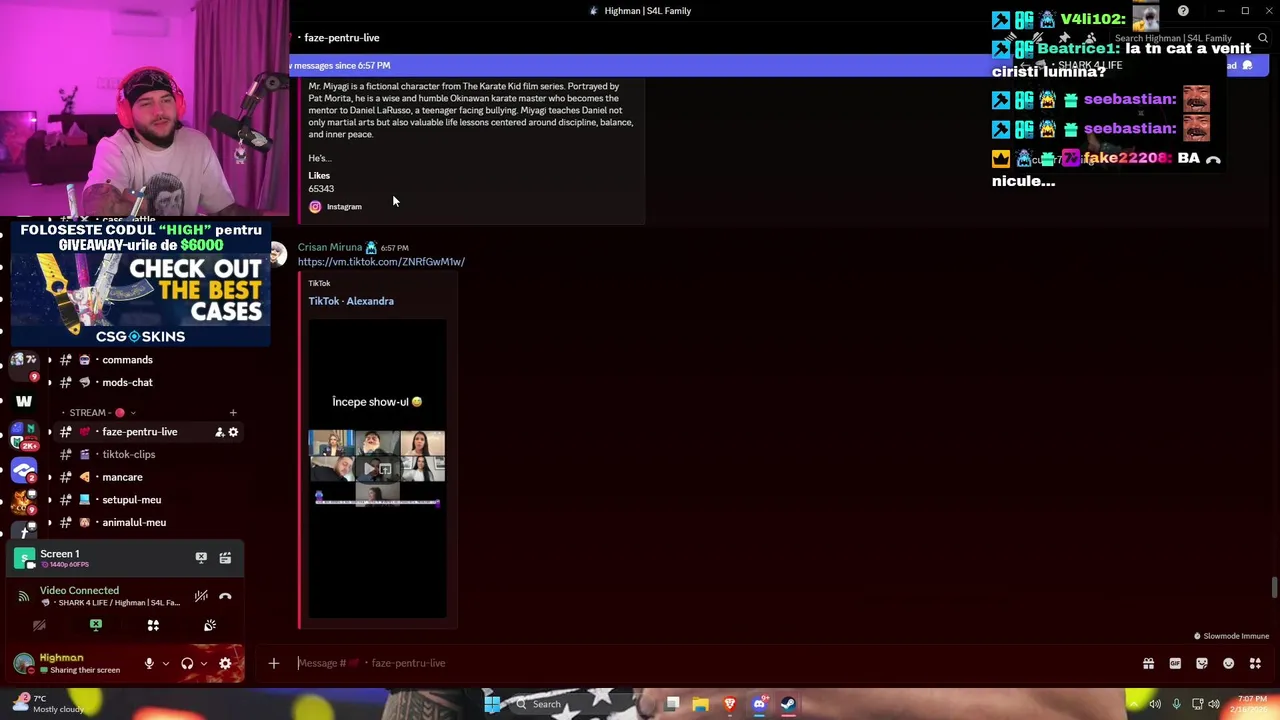Open headphones output options chevron
The width and height of the screenshot is (1280, 720).
[x=204, y=663]
